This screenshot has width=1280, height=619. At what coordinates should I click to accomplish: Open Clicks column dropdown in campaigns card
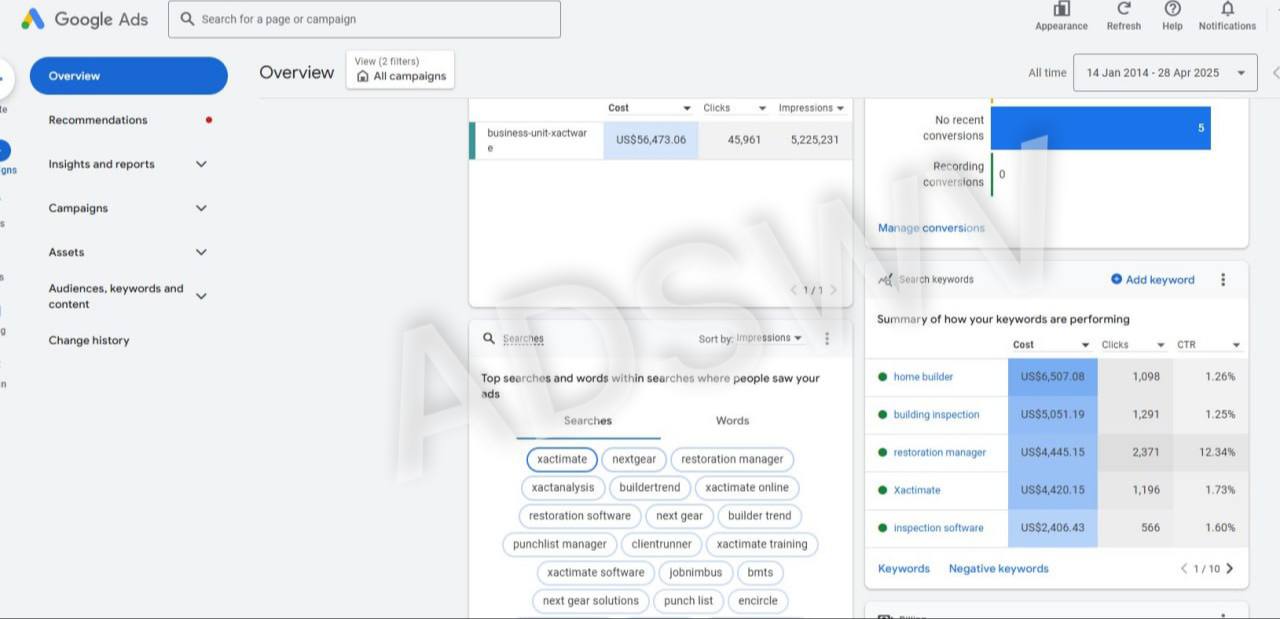762,108
